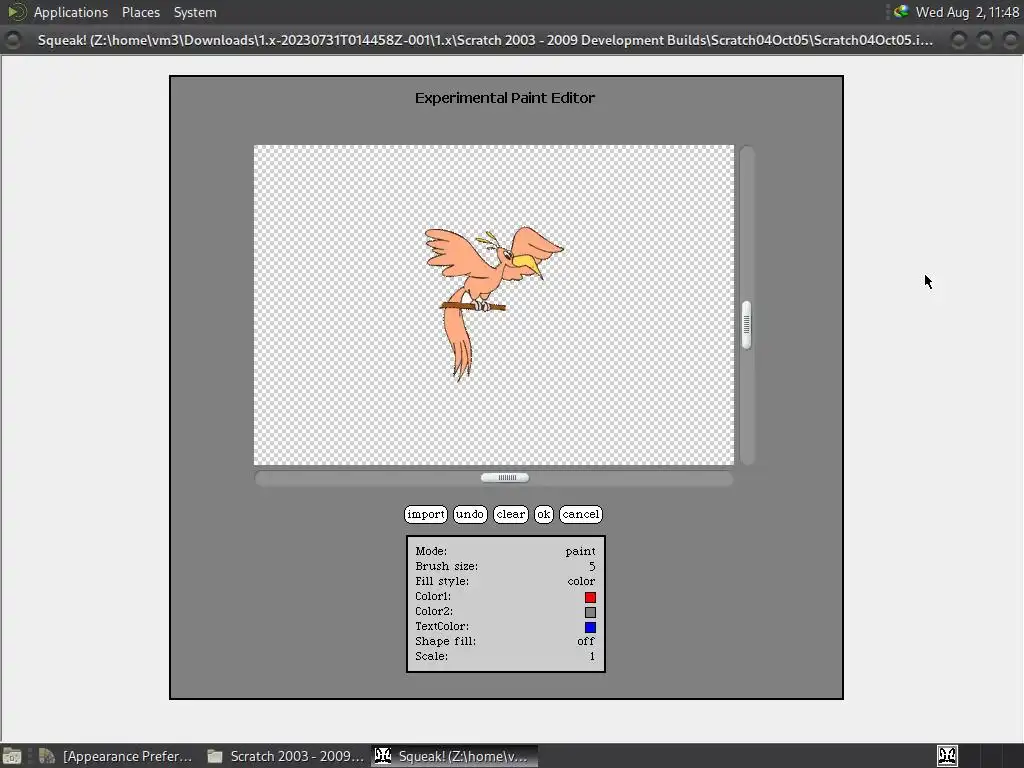Click the Scale: label
Image resolution: width=1024 pixels, height=768 pixels.
tap(432, 656)
